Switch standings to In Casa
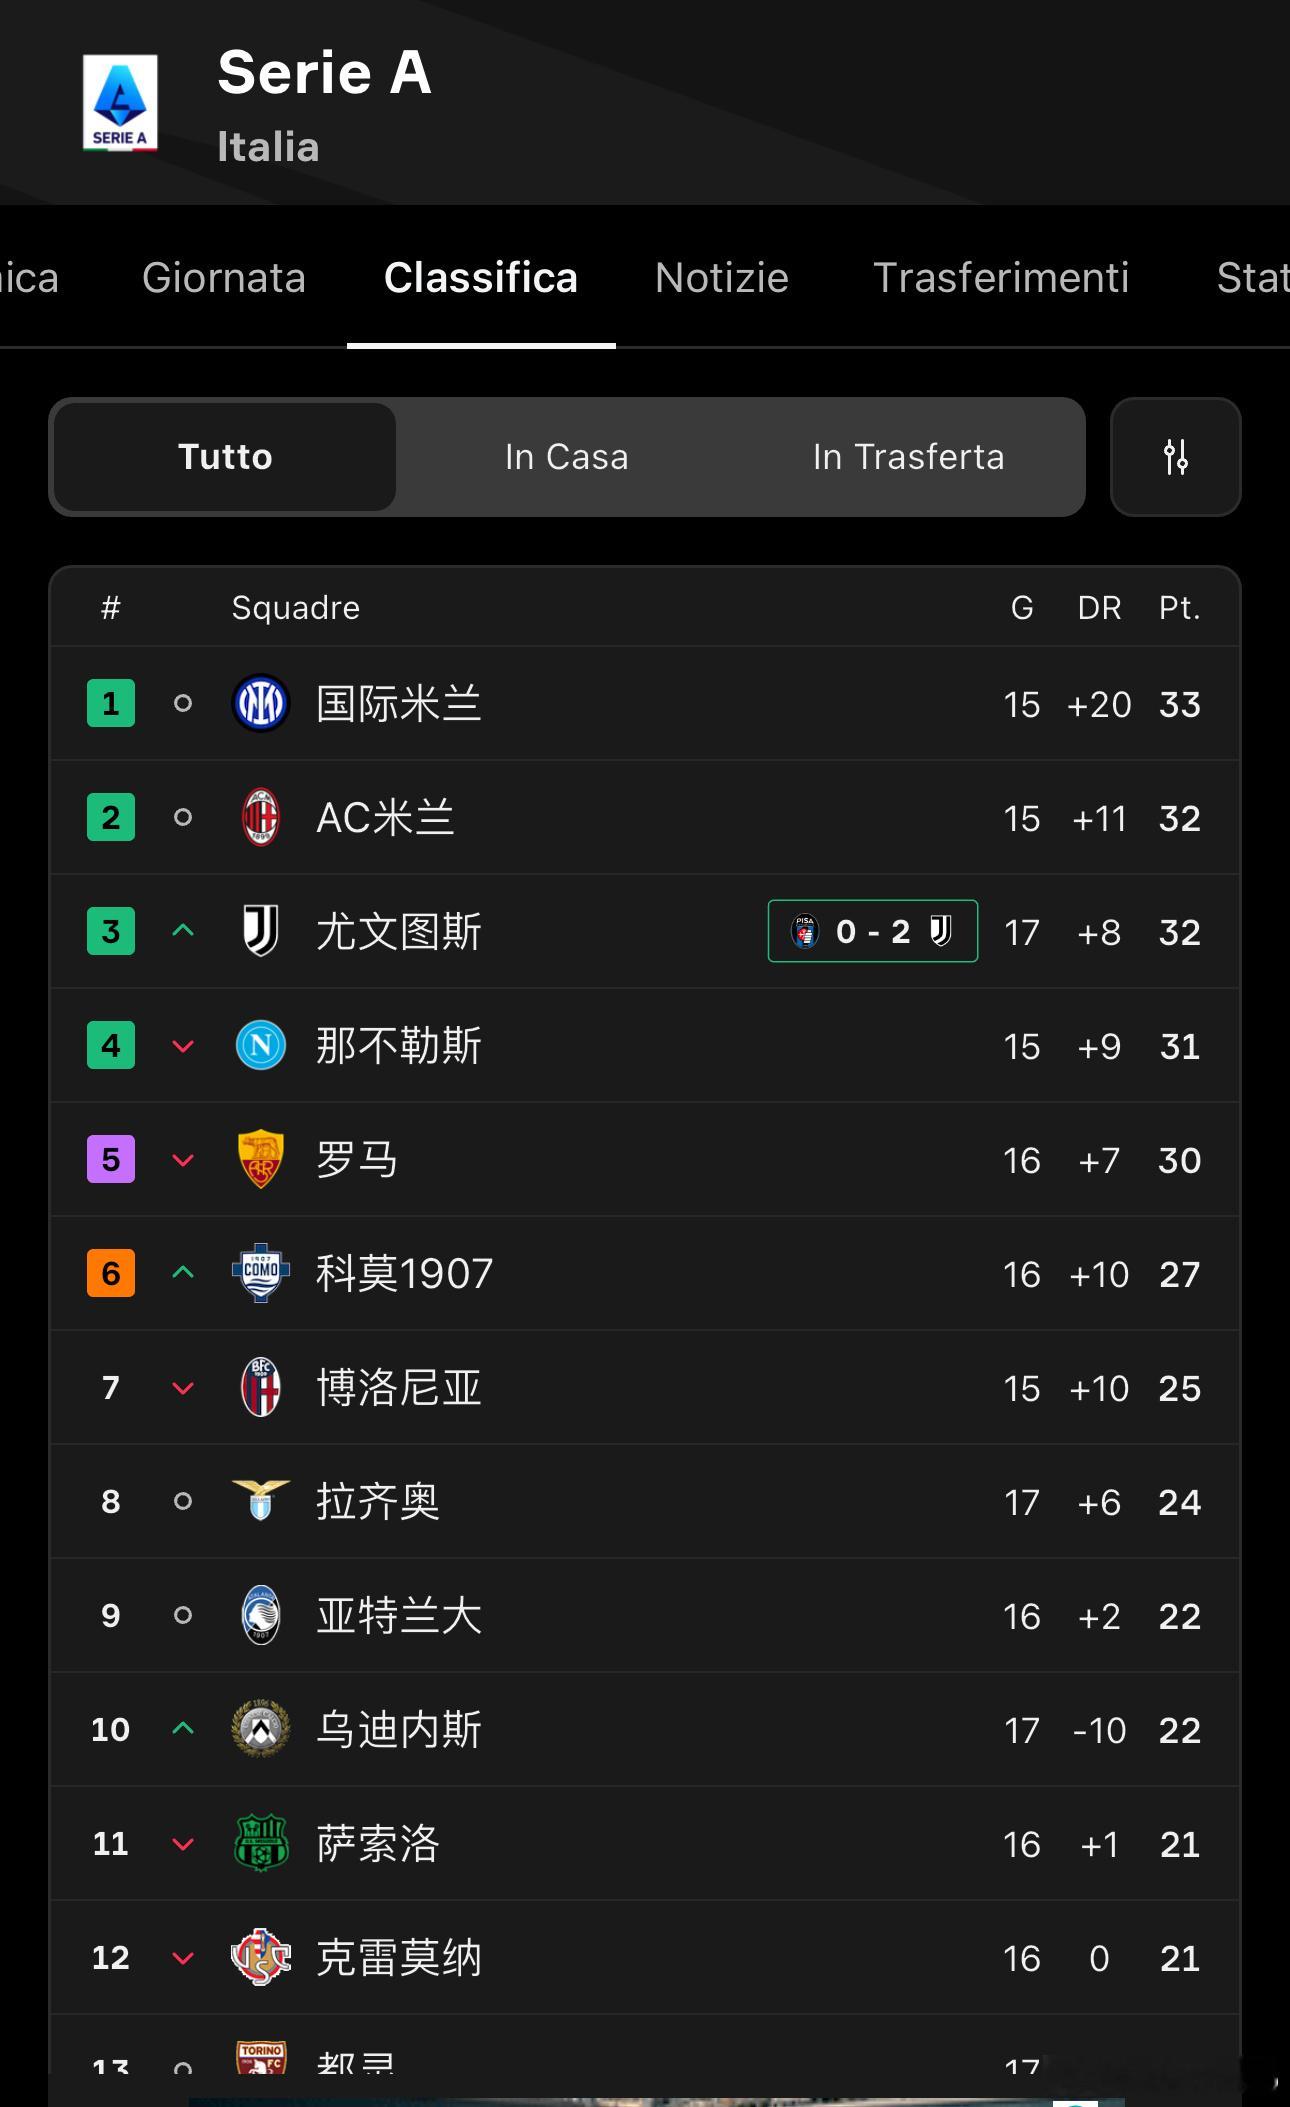The image size is (1290, 2107). pos(566,457)
